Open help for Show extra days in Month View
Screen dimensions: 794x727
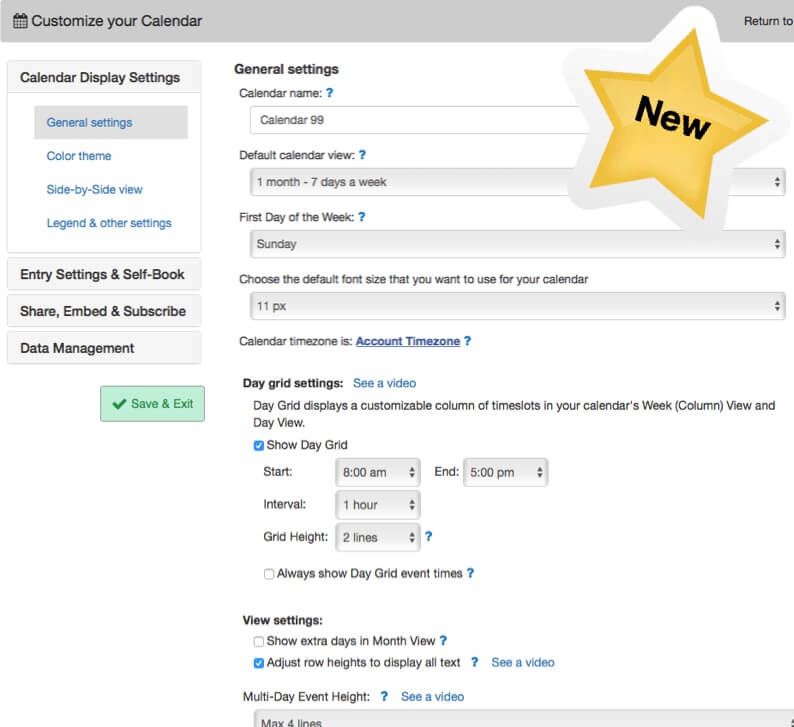[x=443, y=640]
